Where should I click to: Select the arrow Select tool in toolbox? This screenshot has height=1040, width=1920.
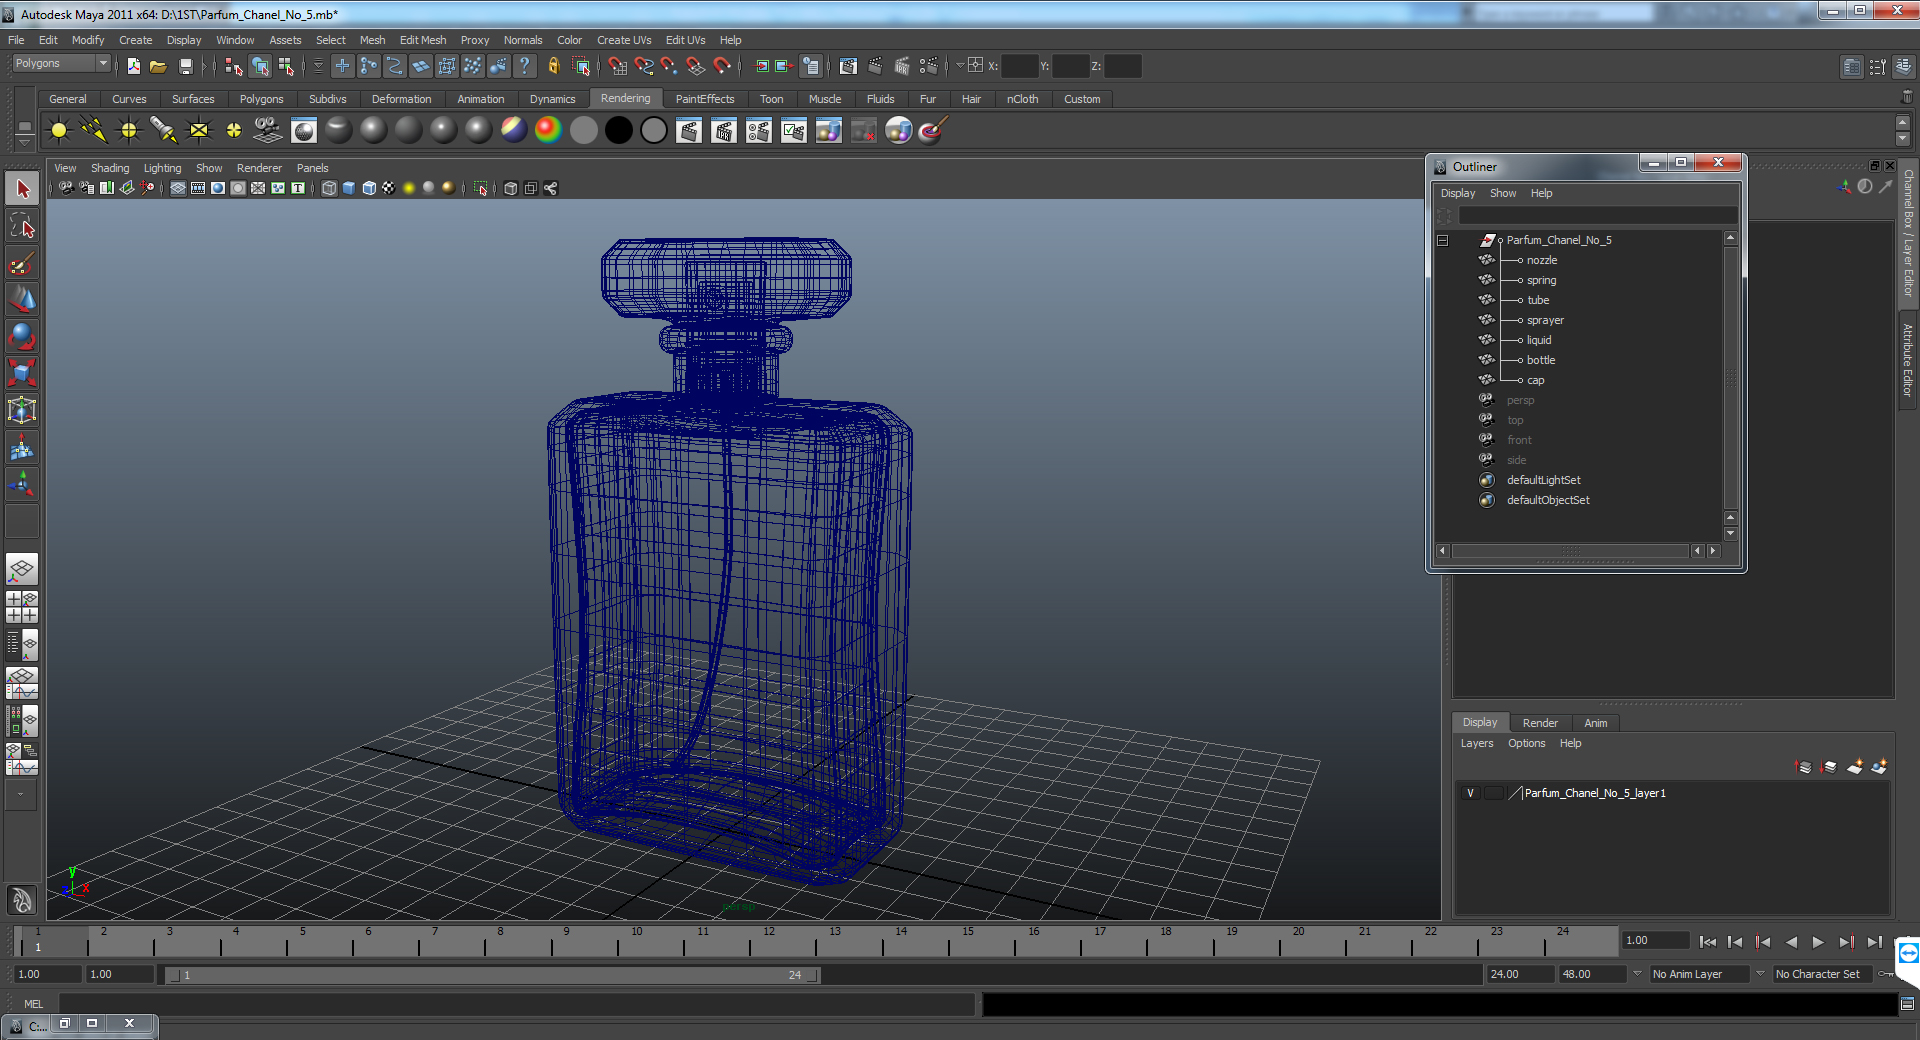[x=22, y=188]
